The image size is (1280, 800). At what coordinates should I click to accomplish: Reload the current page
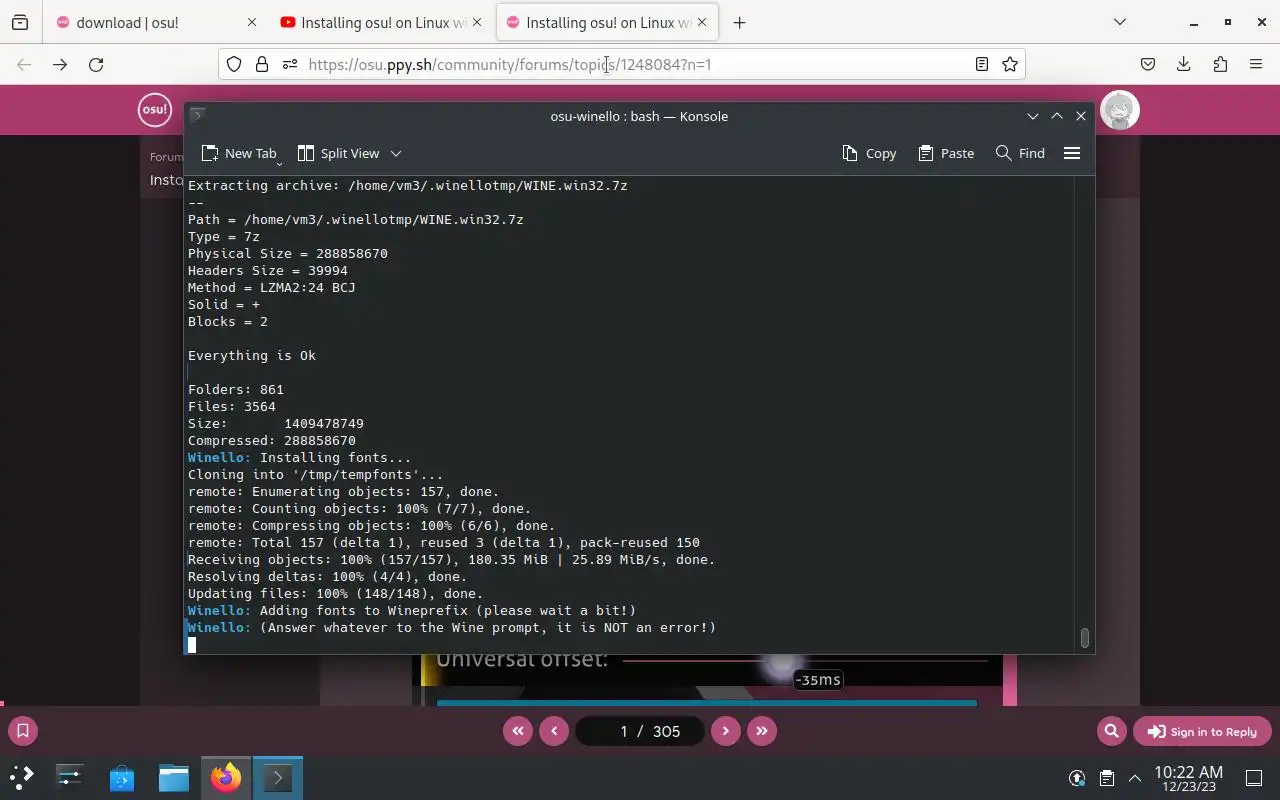pyautogui.click(x=96, y=64)
